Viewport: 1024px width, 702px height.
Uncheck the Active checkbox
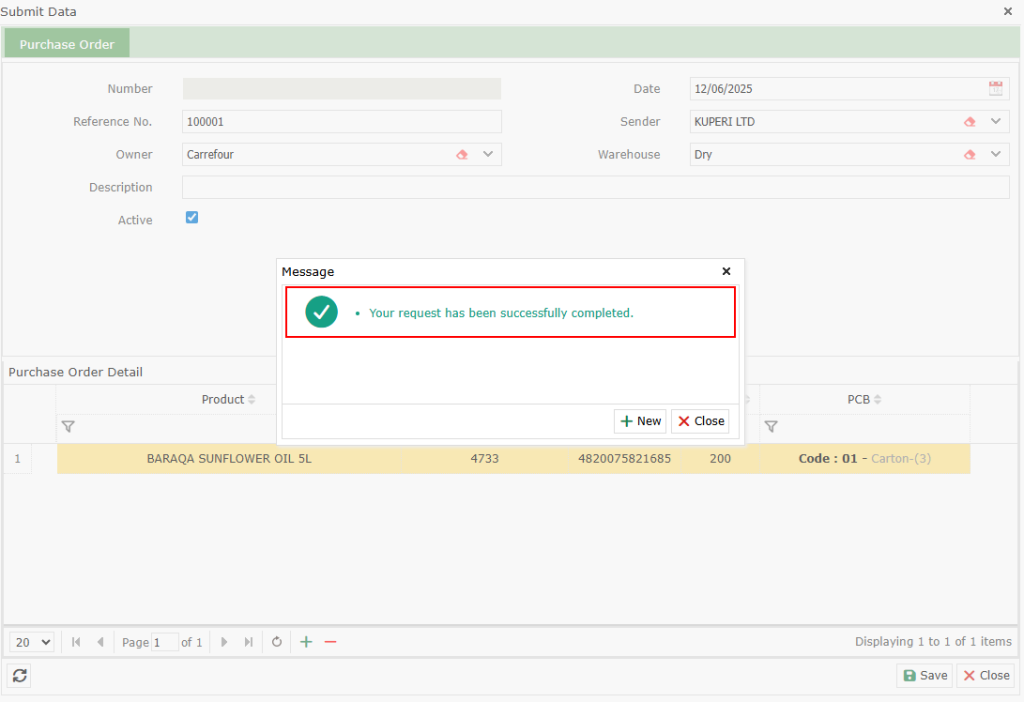point(192,218)
